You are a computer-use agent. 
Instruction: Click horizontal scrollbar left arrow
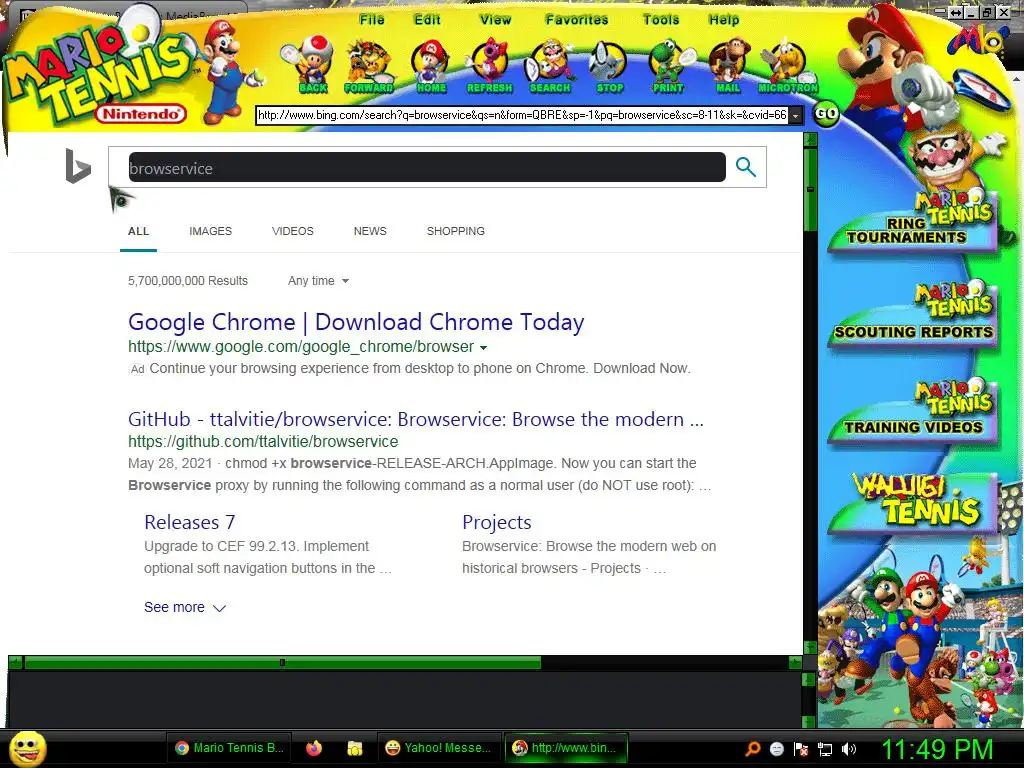(16, 663)
